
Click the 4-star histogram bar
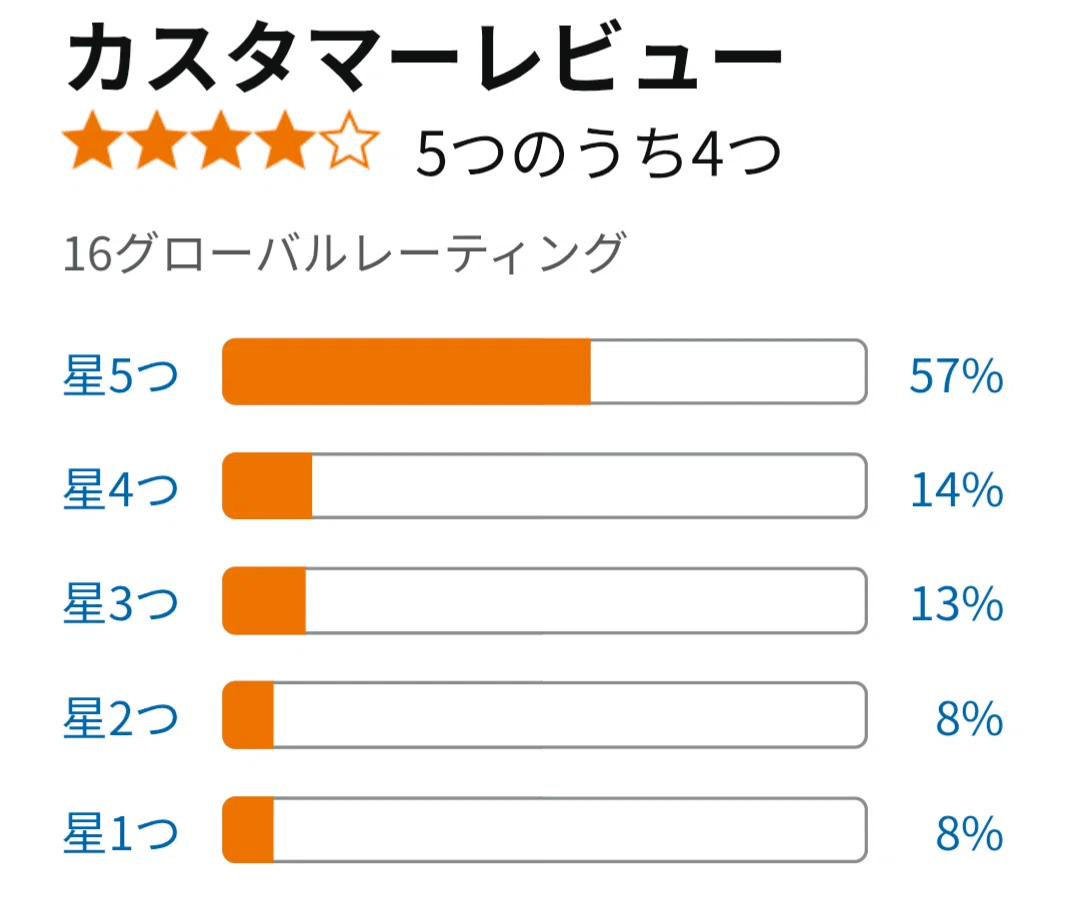coord(544,486)
